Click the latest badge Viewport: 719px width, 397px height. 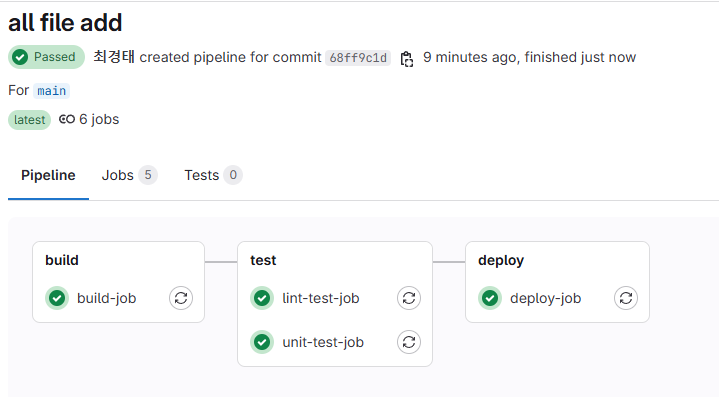pyautogui.click(x=29, y=120)
